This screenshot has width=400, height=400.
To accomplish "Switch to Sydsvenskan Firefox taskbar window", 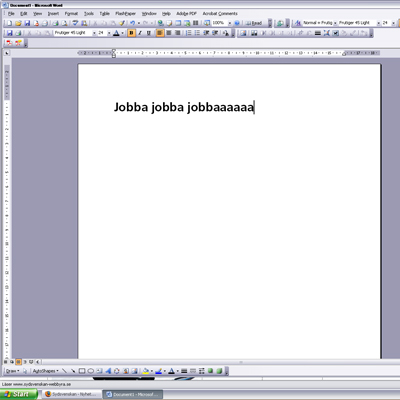I will pos(71,394).
